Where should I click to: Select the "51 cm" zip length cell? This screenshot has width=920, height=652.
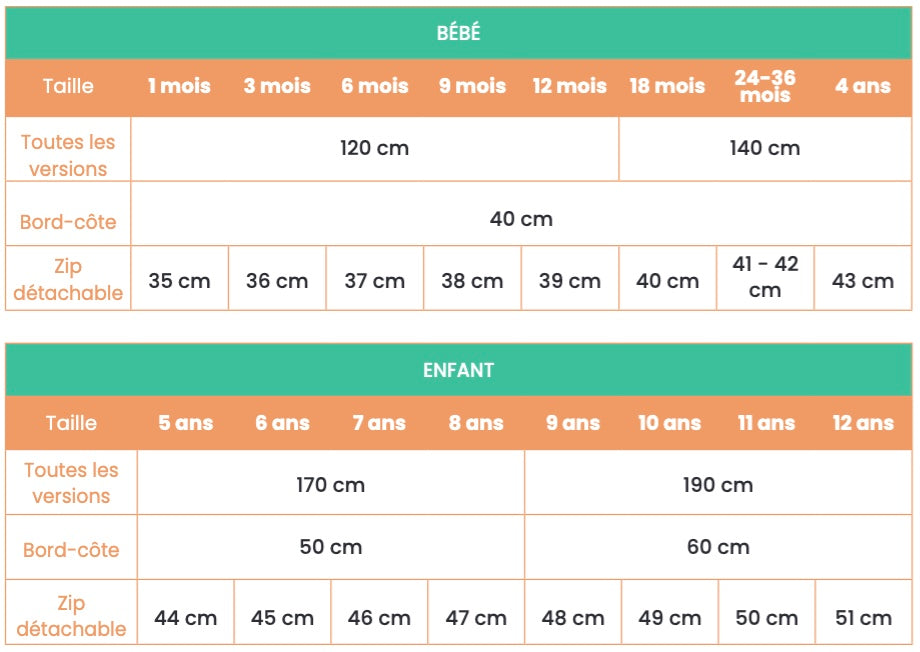point(864,618)
